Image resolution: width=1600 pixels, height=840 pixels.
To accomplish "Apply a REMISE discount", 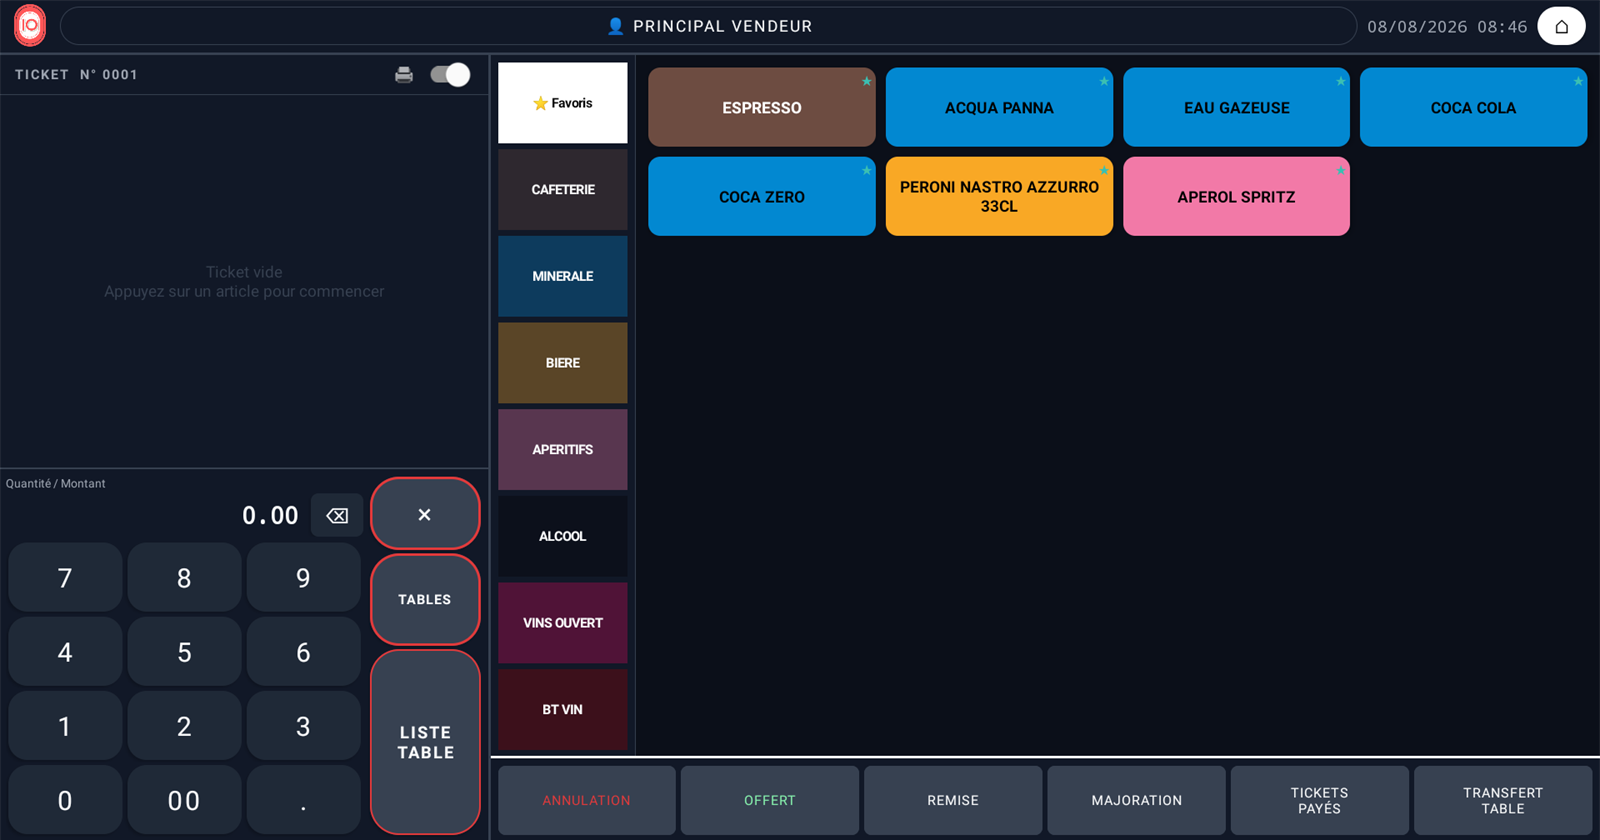I will [953, 800].
